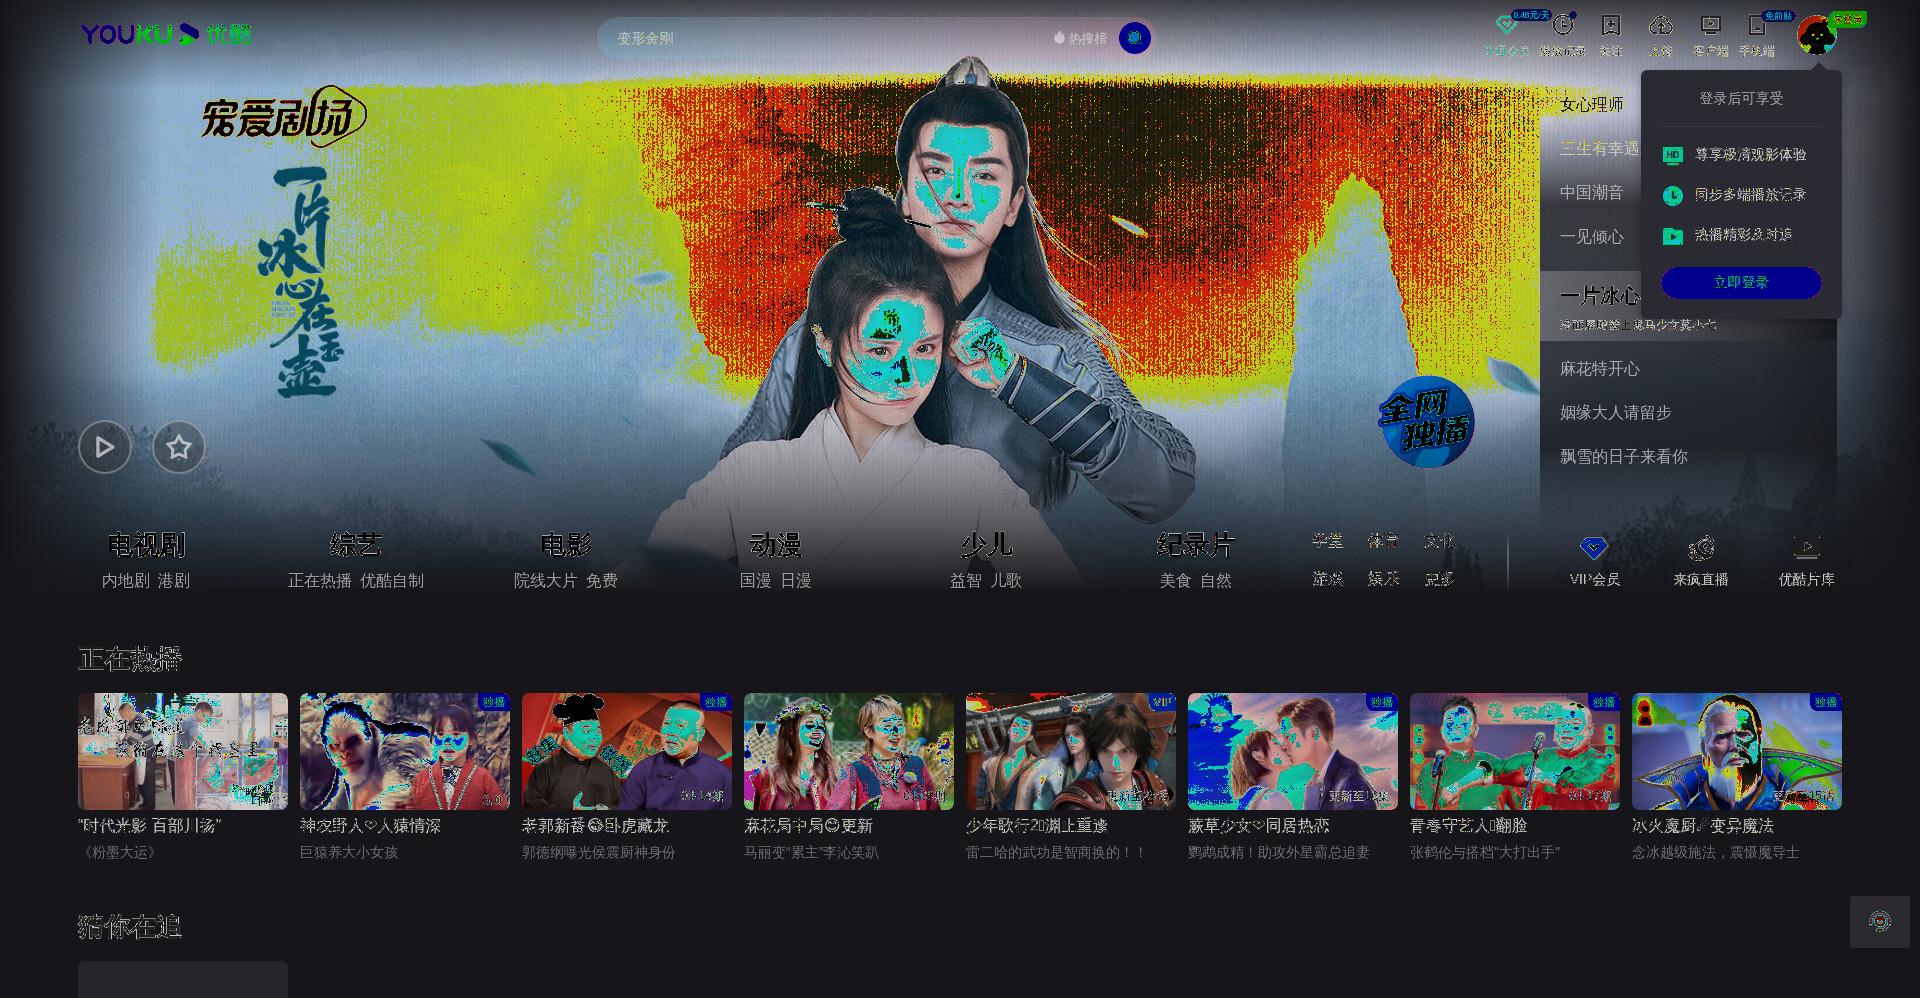Click title 少年歌行20渊上重逢
This screenshot has width=1920, height=998.
coord(1037,826)
